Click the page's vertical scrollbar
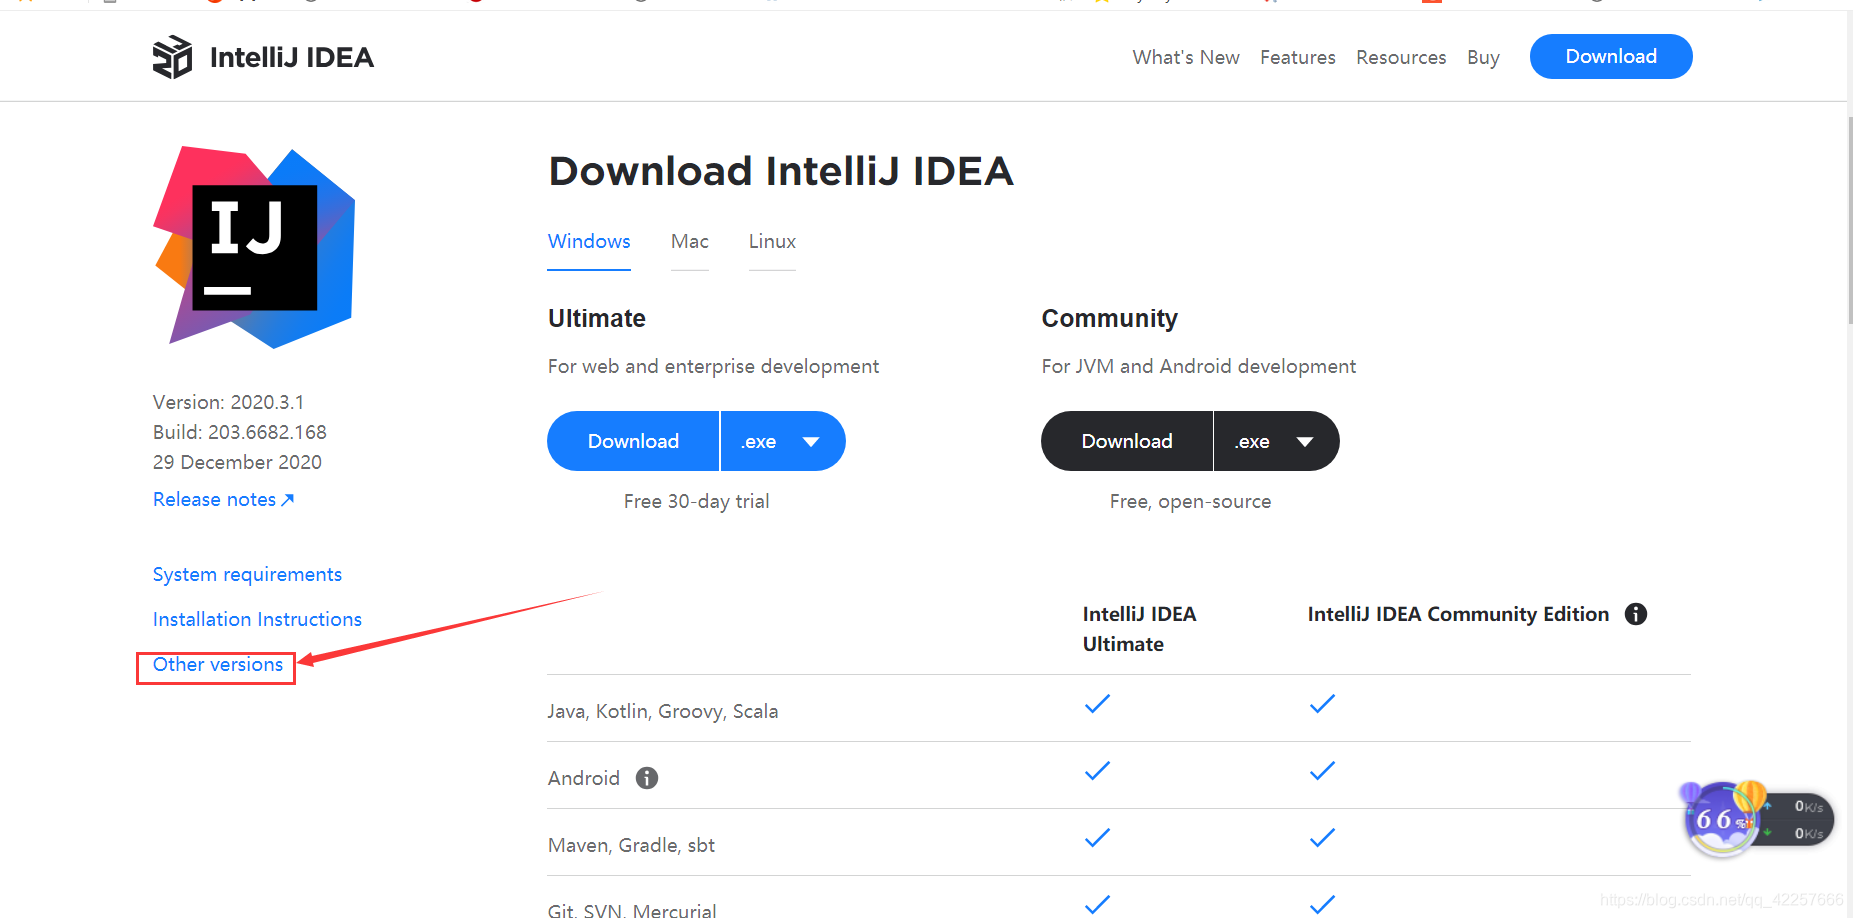1853x918 pixels. [x=1849, y=220]
